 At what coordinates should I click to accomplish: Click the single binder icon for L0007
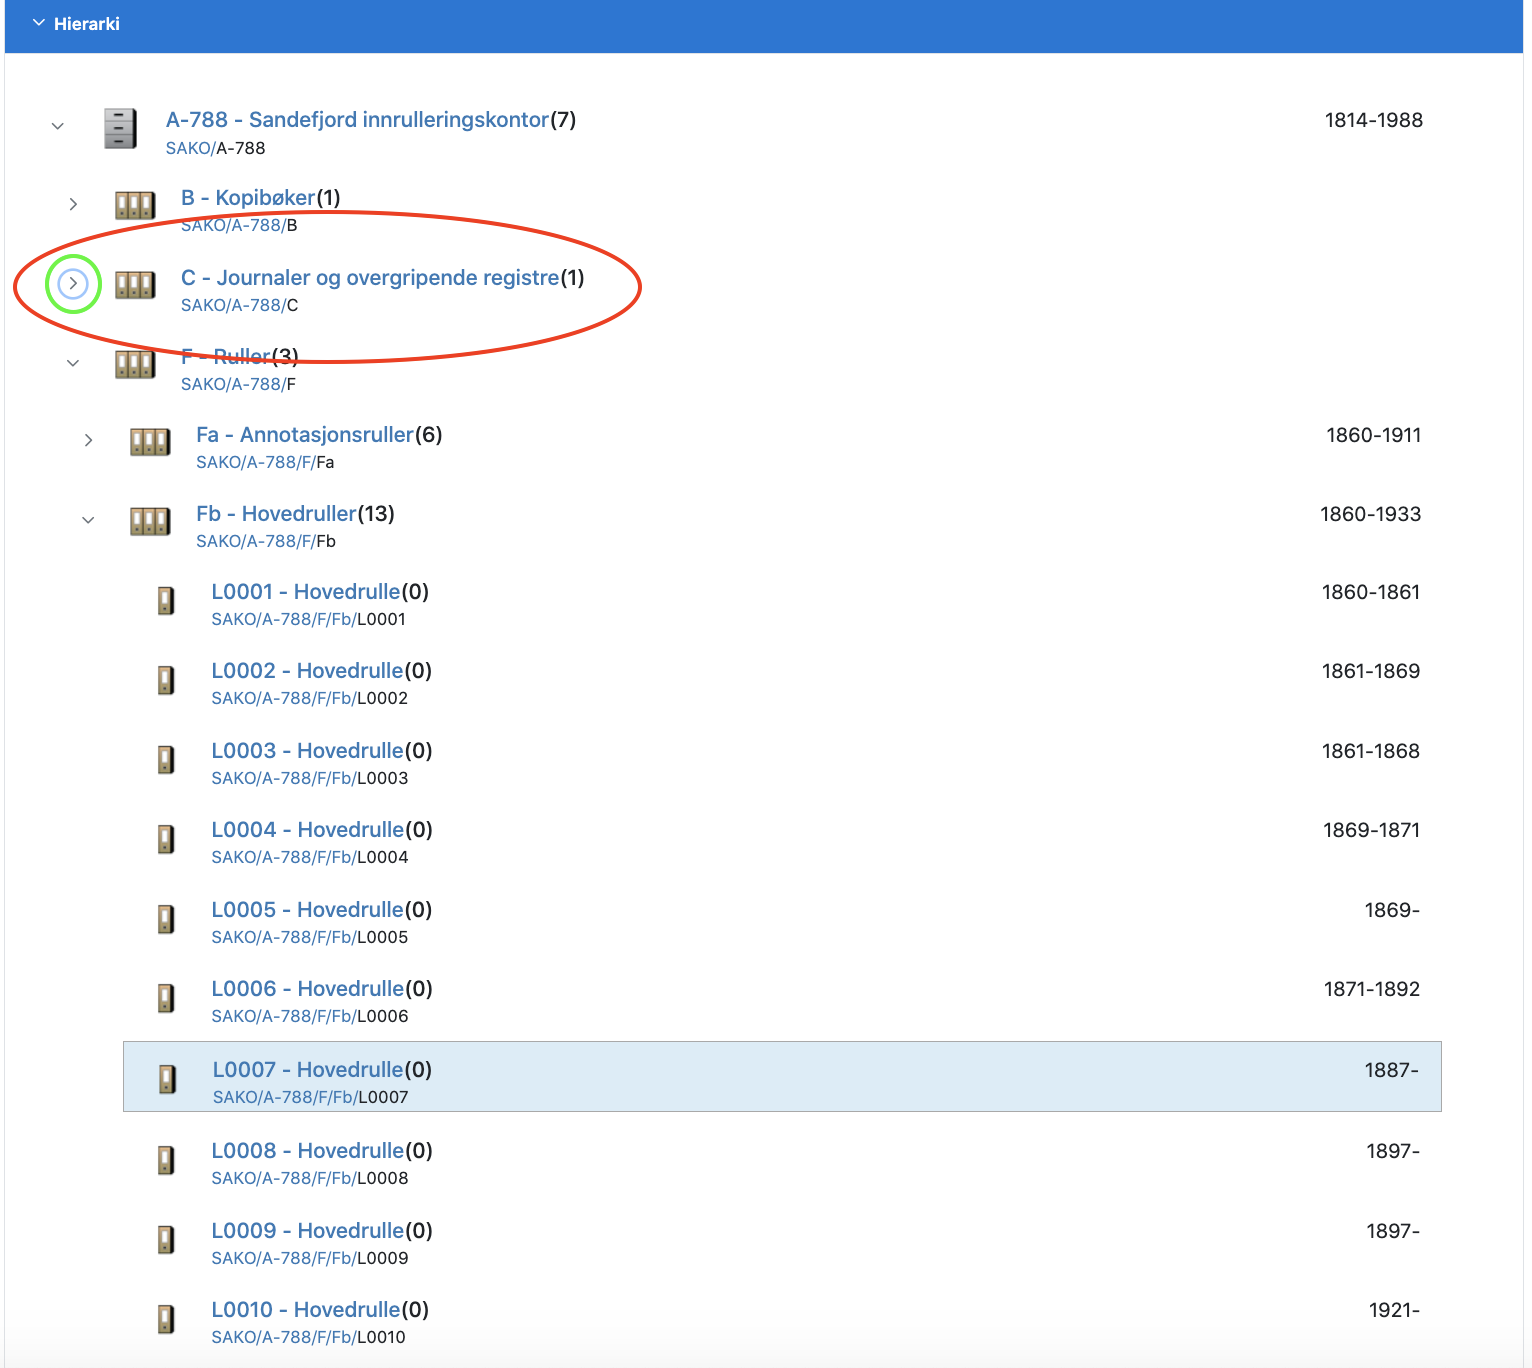click(168, 1079)
